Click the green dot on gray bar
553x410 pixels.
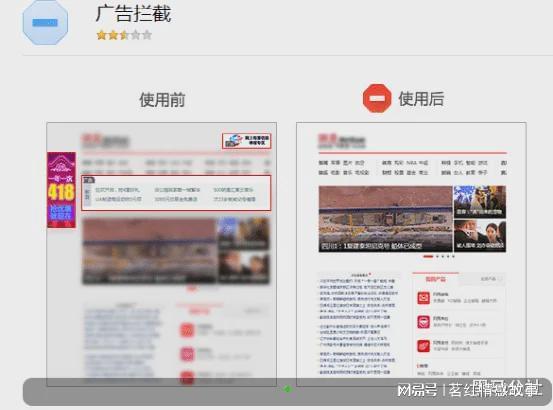click(287, 389)
